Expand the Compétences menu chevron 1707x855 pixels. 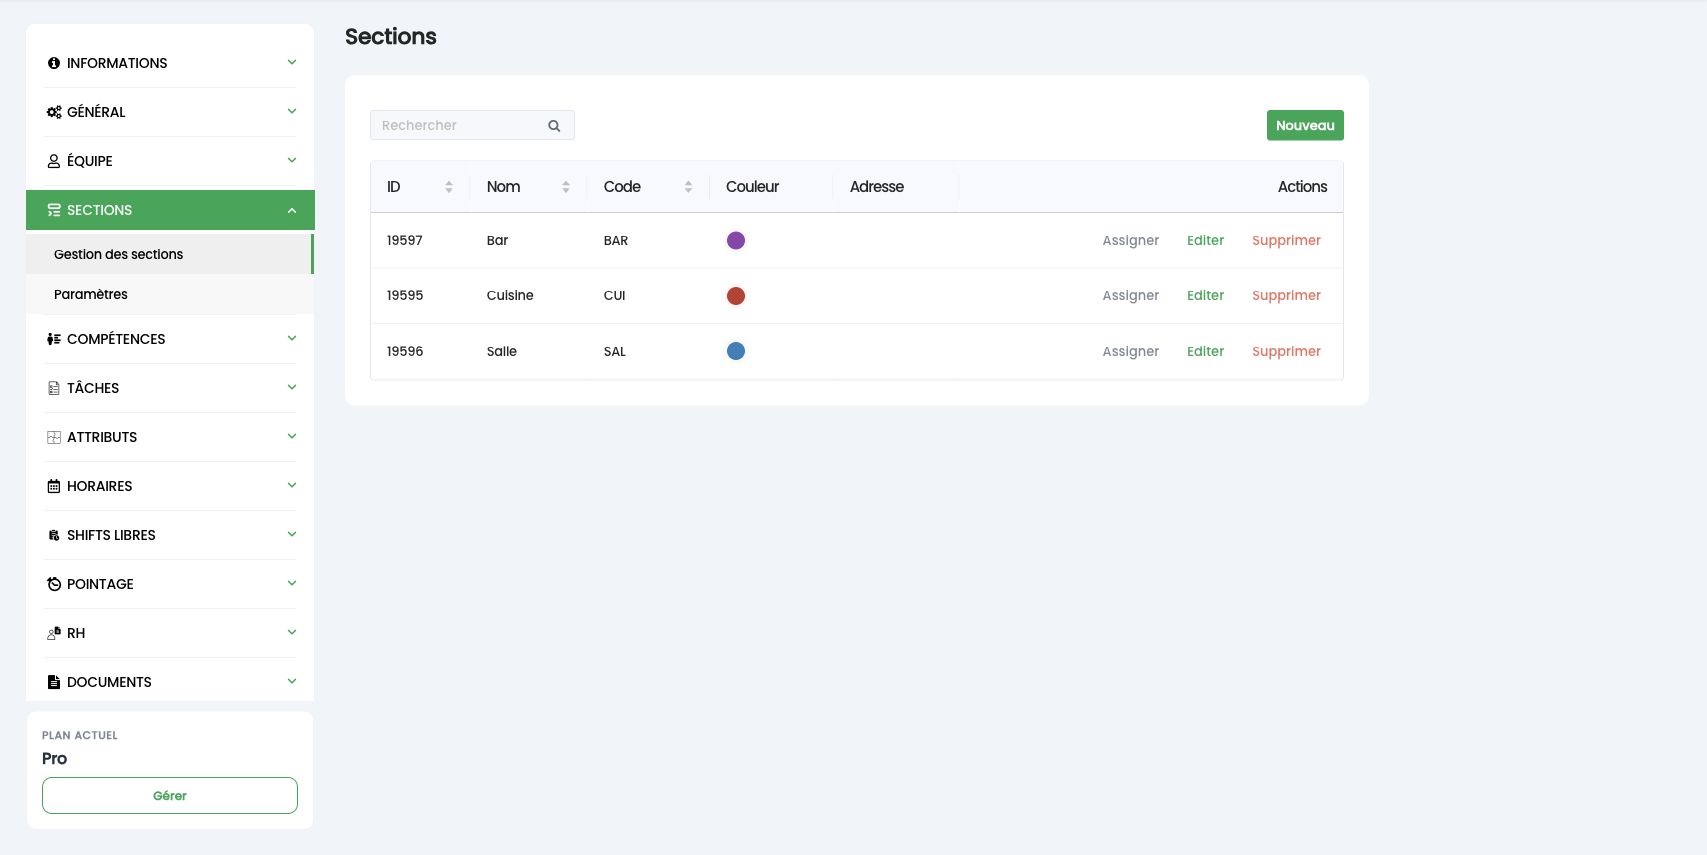pos(292,338)
